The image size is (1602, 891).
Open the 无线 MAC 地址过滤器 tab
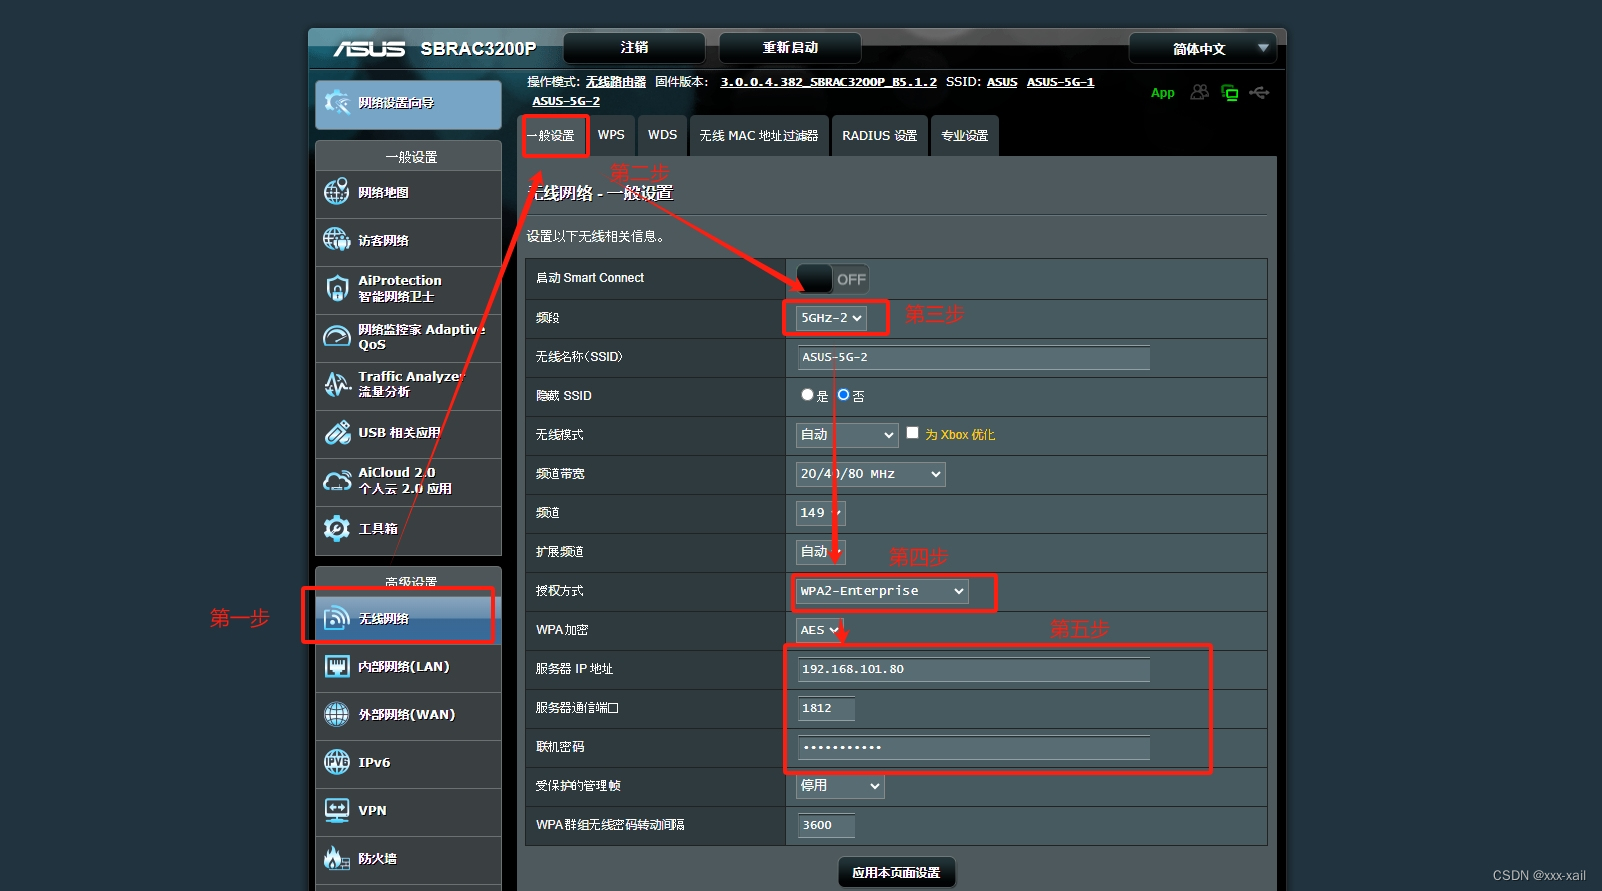759,136
